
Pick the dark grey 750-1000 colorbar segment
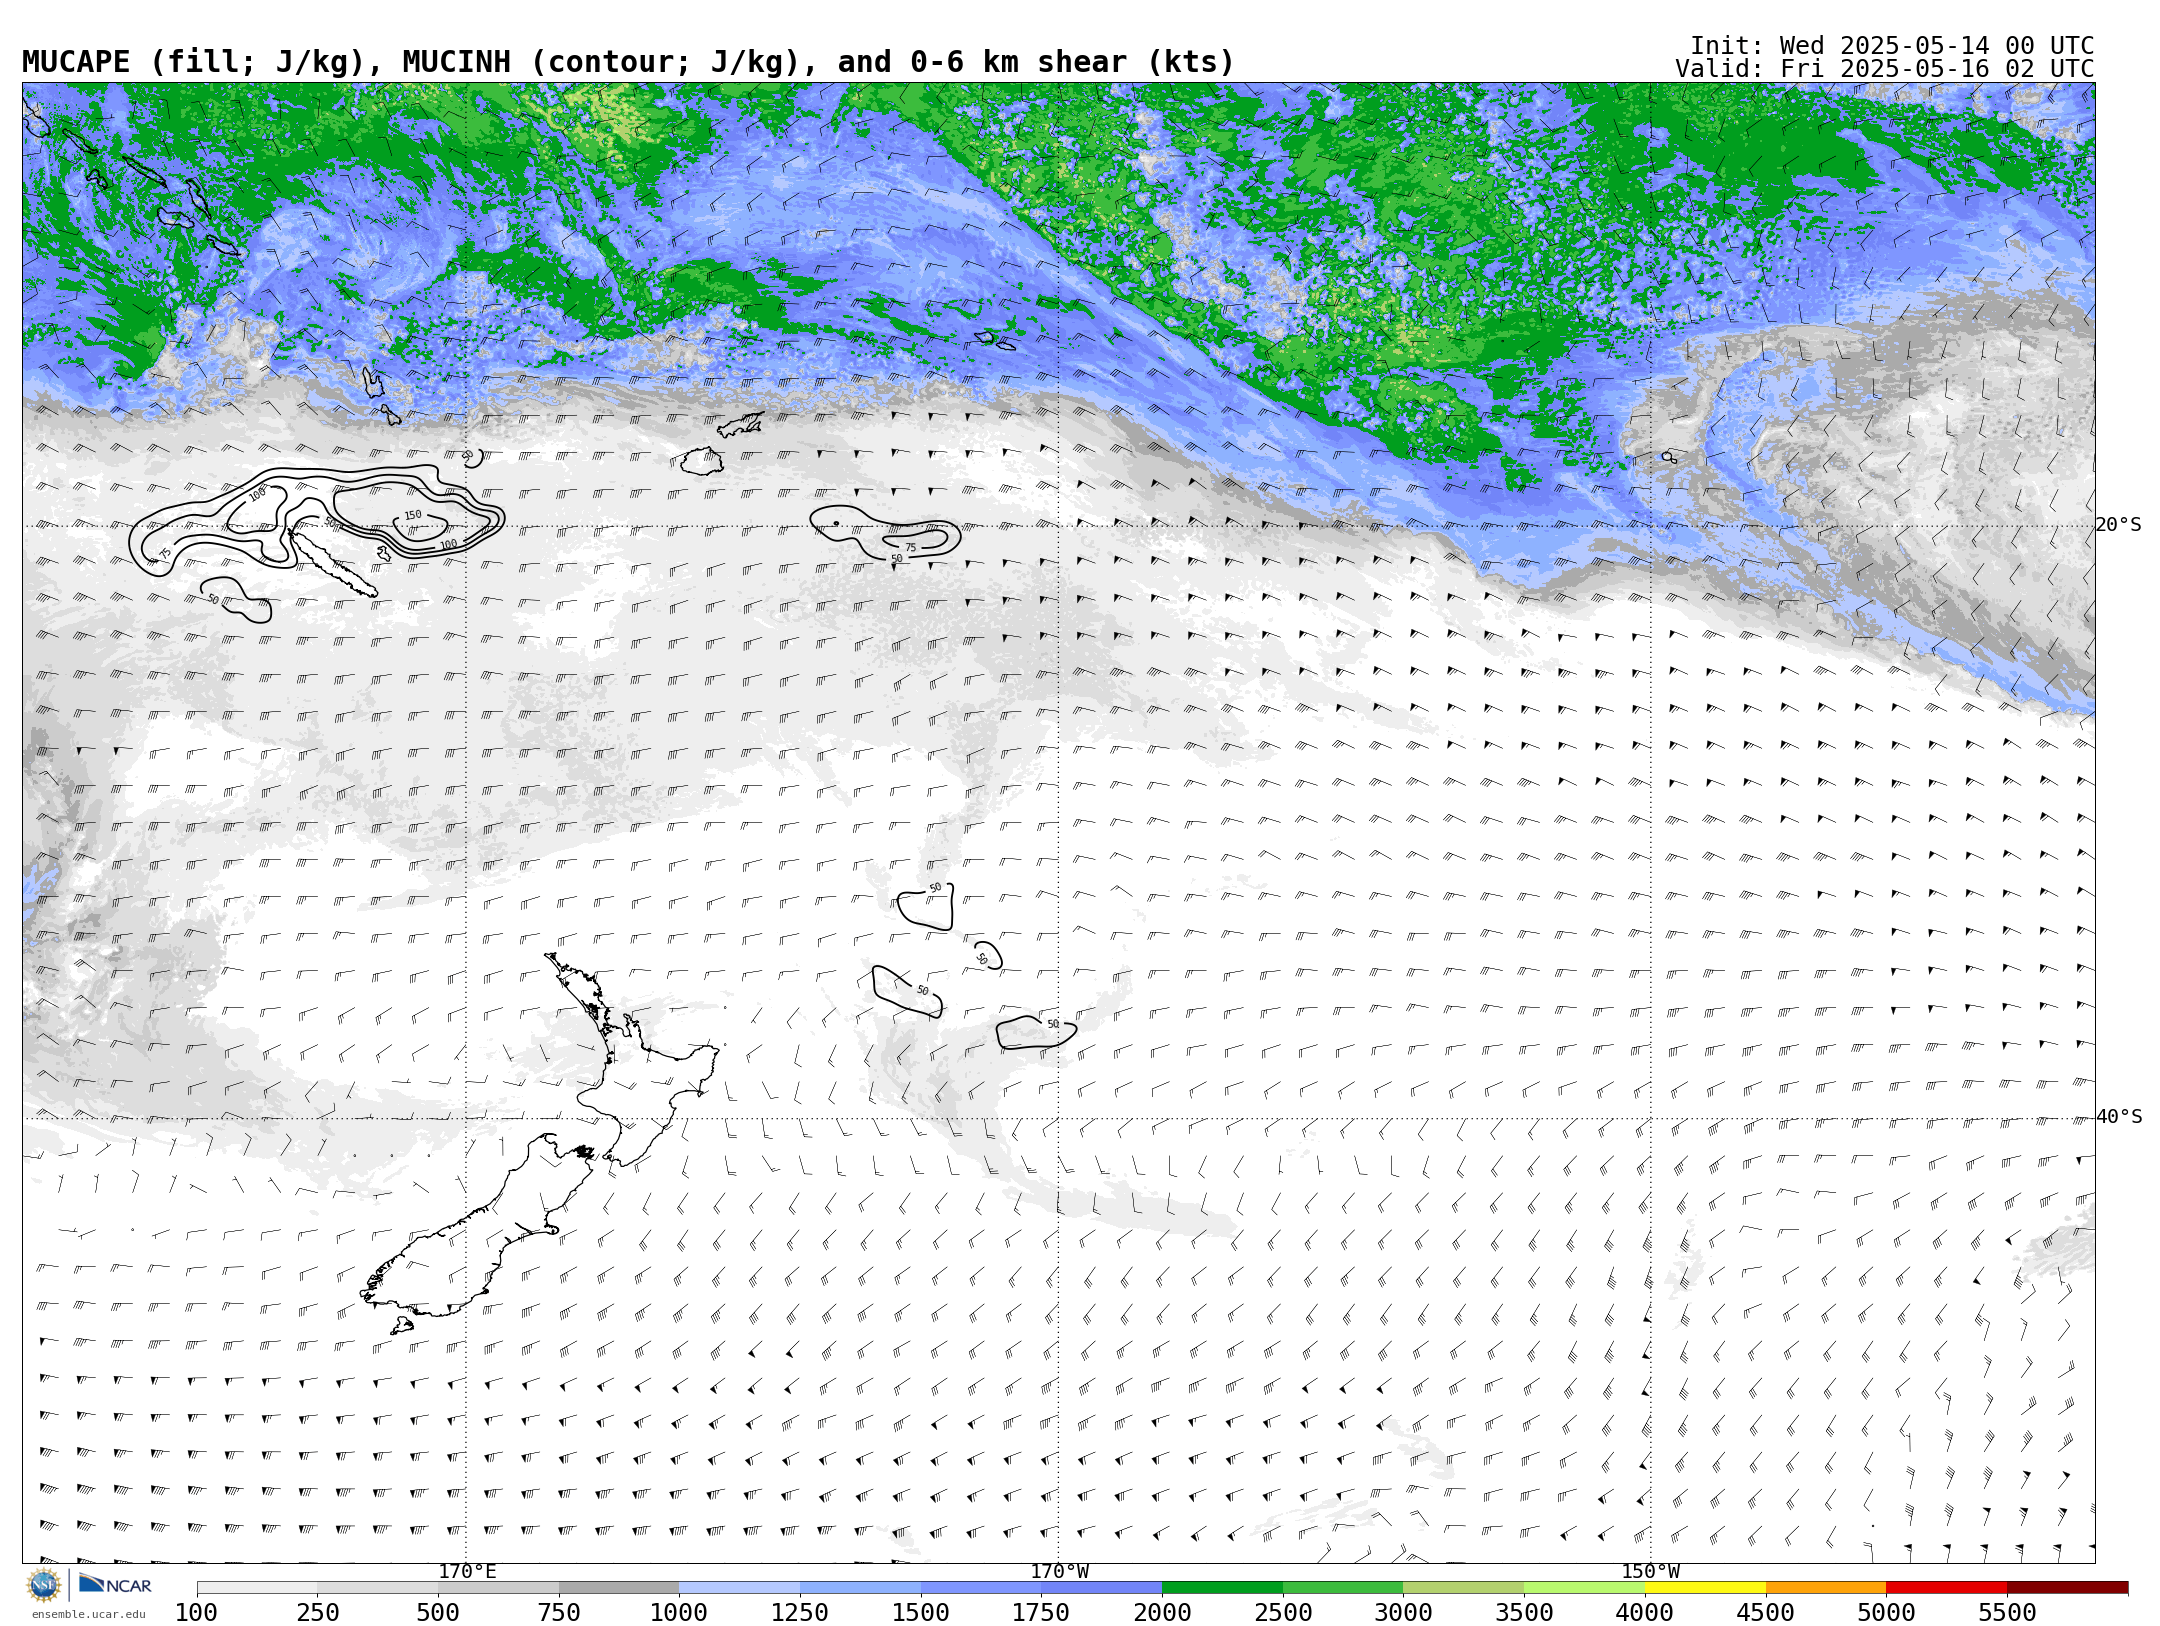(x=619, y=1588)
